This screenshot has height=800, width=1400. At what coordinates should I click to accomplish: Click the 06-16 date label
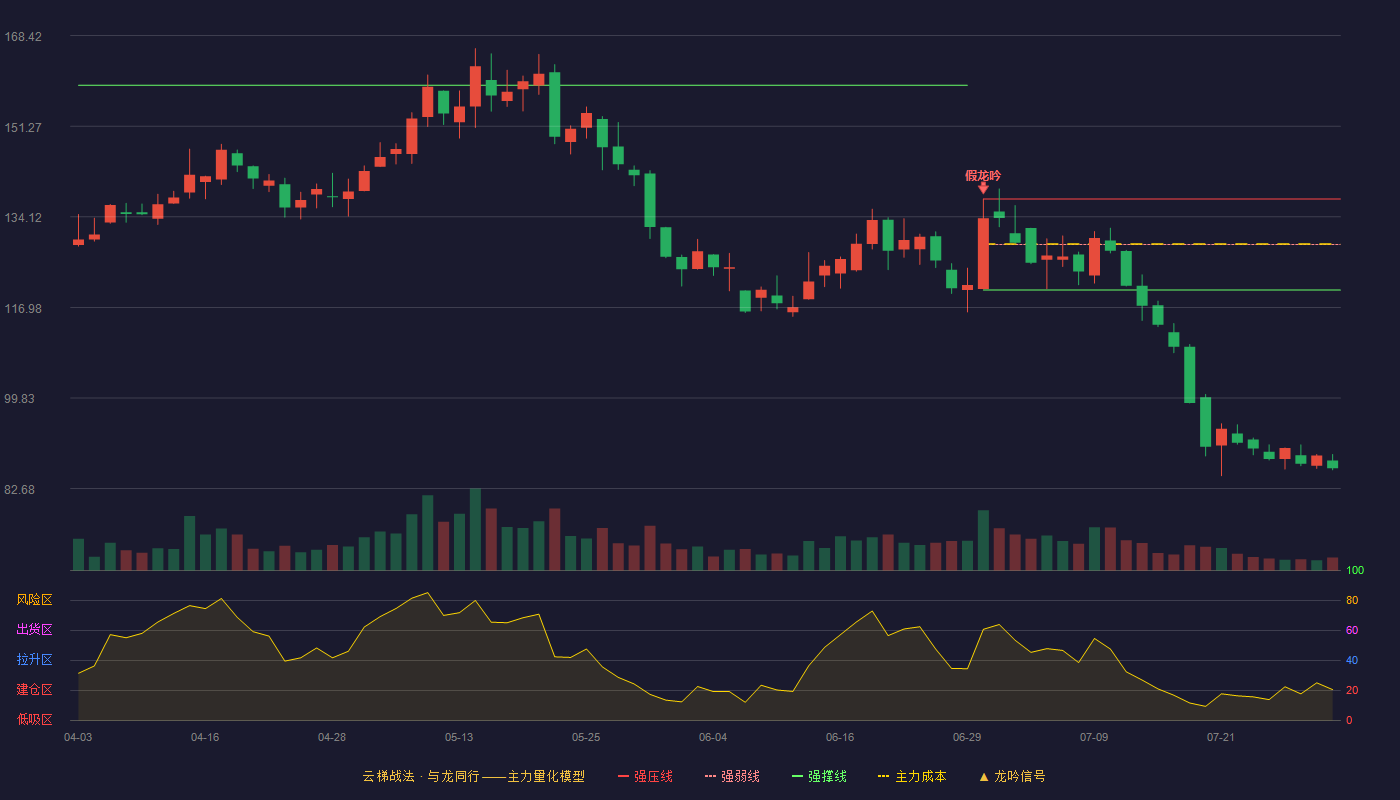[x=840, y=737]
